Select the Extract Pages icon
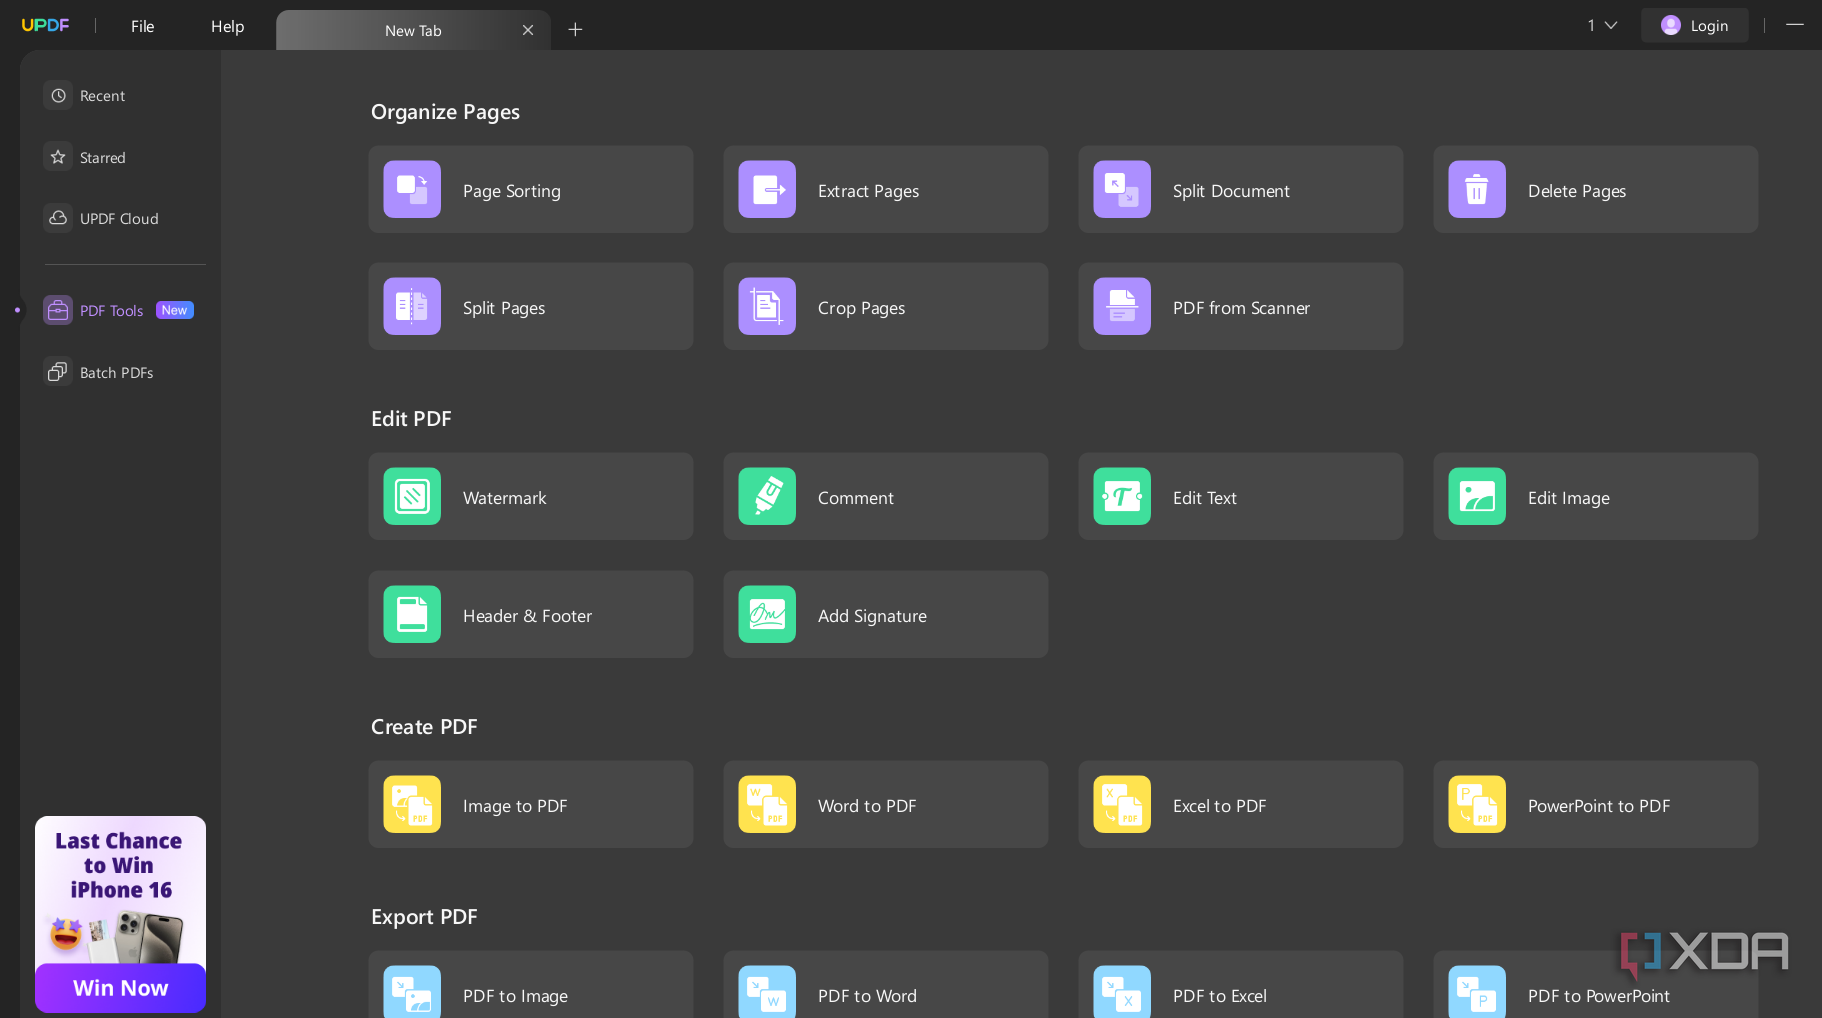The width and height of the screenshot is (1822, 1018). pyautogui.click(x=767, y=189)
